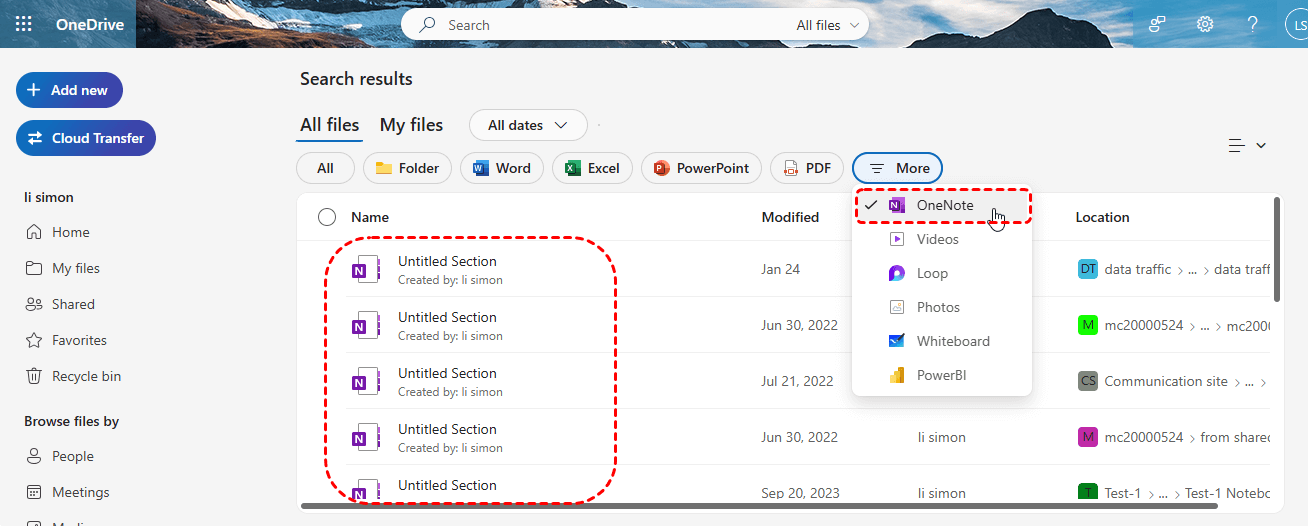This screenshot has width=1308, height=526.
Task: Apply the All file type filter
Action: click(325, 168)
